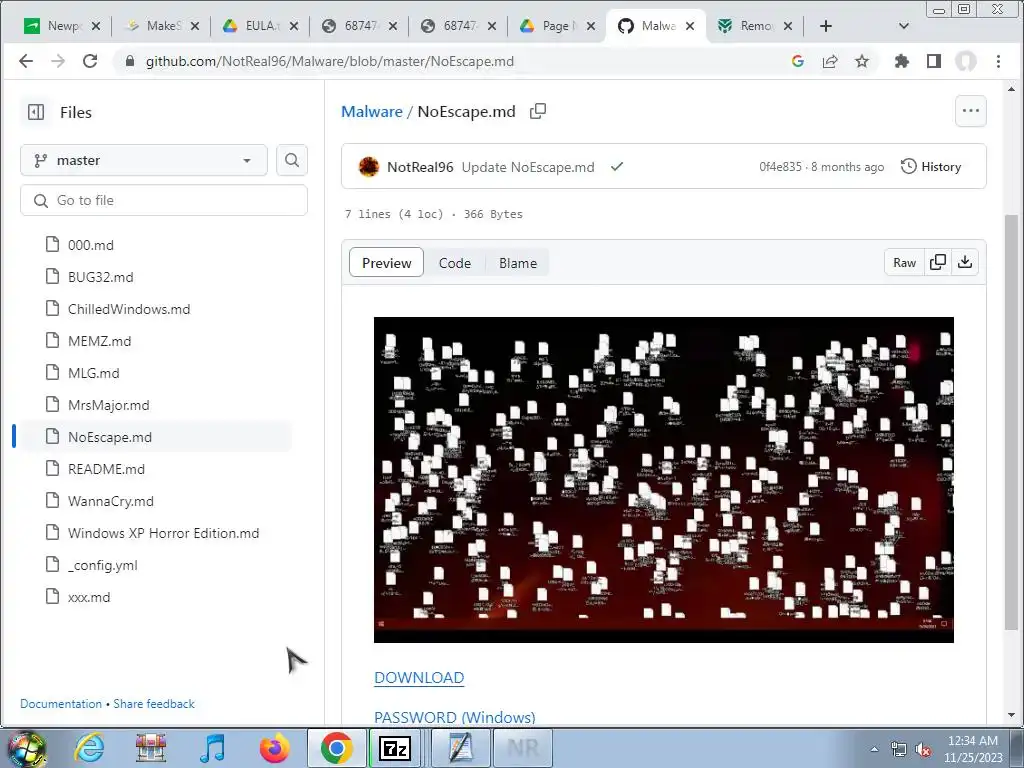This screenshot has width=1024, height=768.
Task: Click PASSWORD (Windows) link
Action: coord(455,717)
